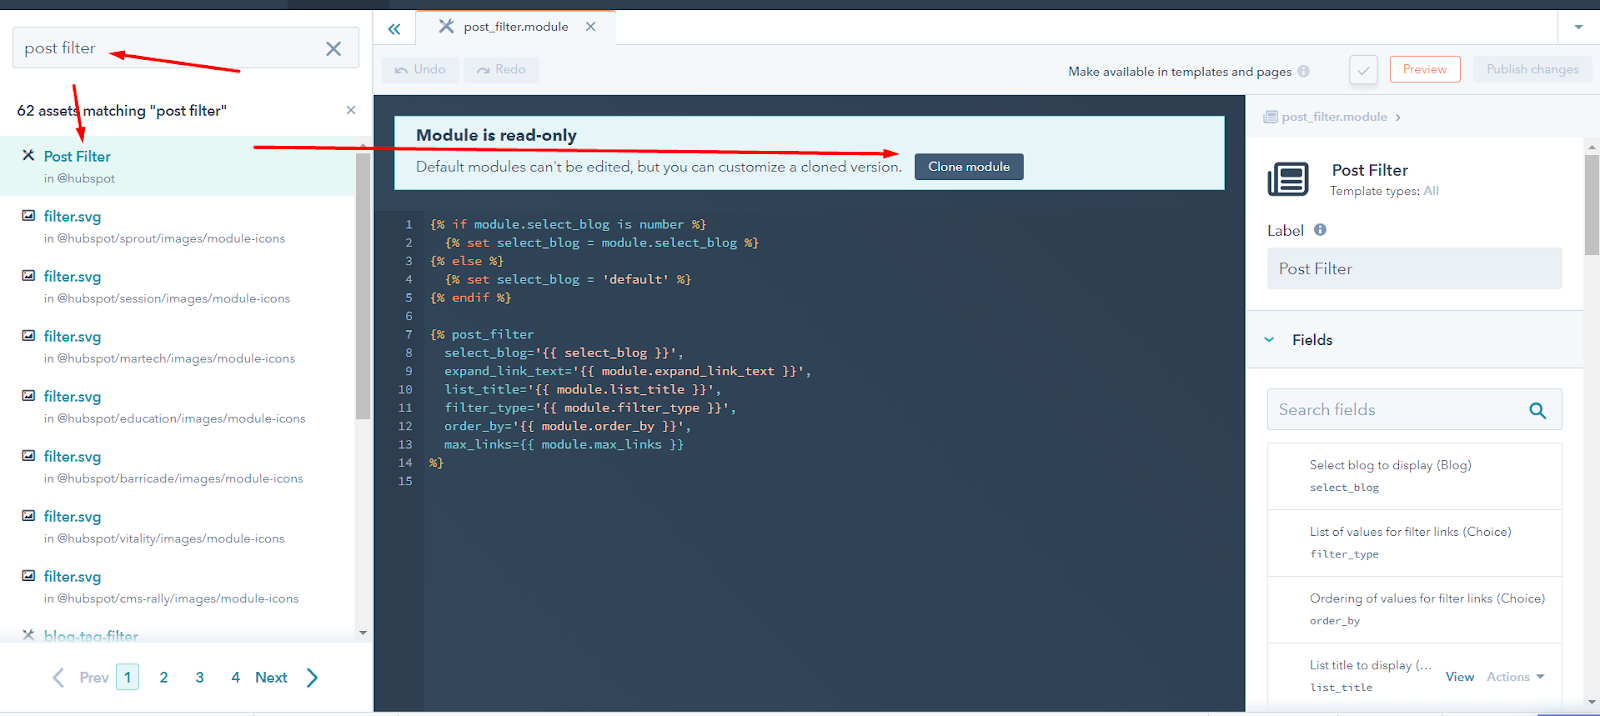Click Publish changes button
Viewport: 1600px width, 716px height.
pos(1532,69)
